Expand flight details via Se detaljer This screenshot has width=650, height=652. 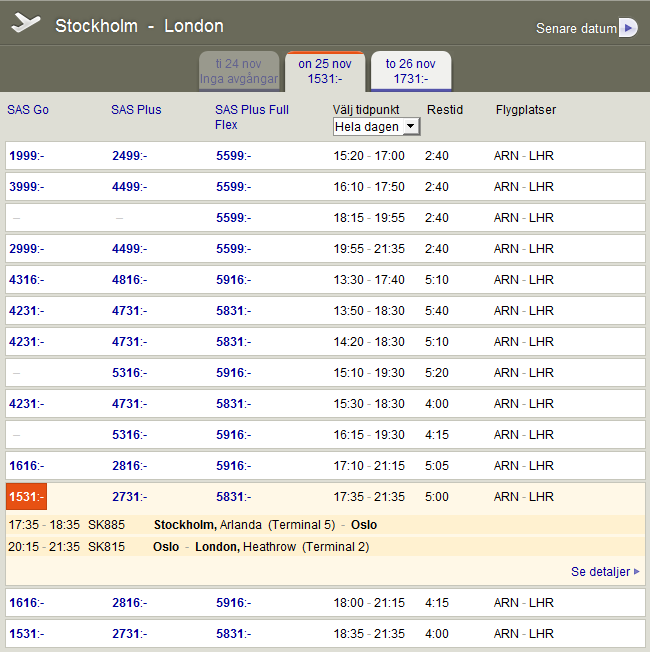[x=604, y=572]
